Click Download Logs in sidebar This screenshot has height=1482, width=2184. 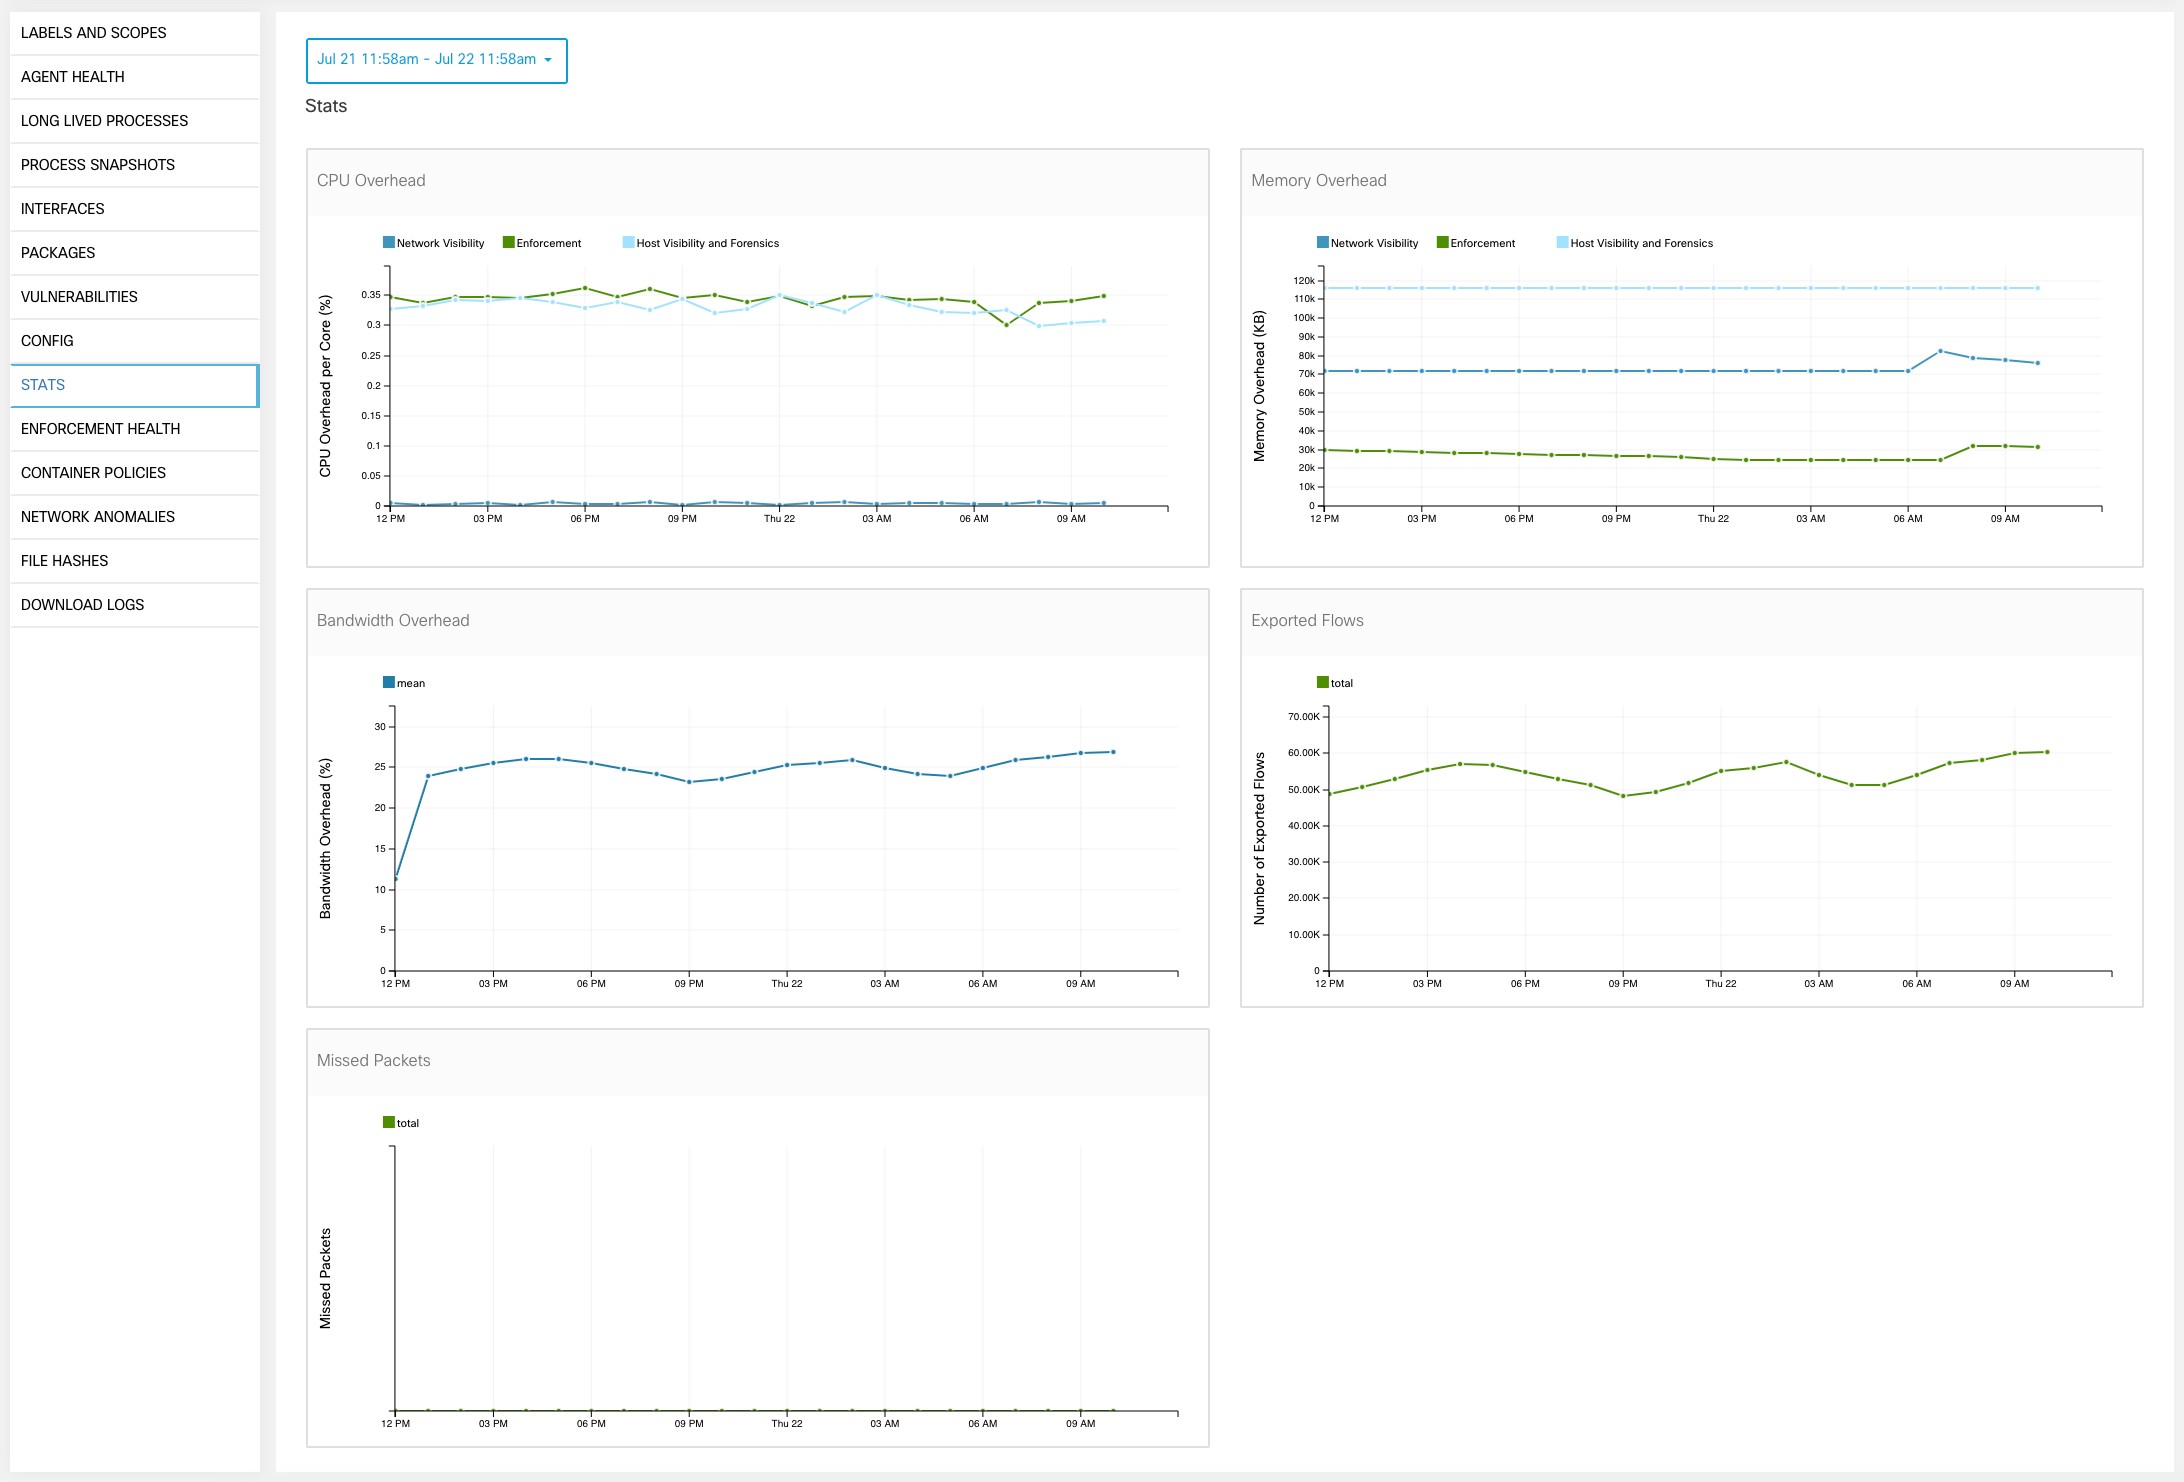135,605
